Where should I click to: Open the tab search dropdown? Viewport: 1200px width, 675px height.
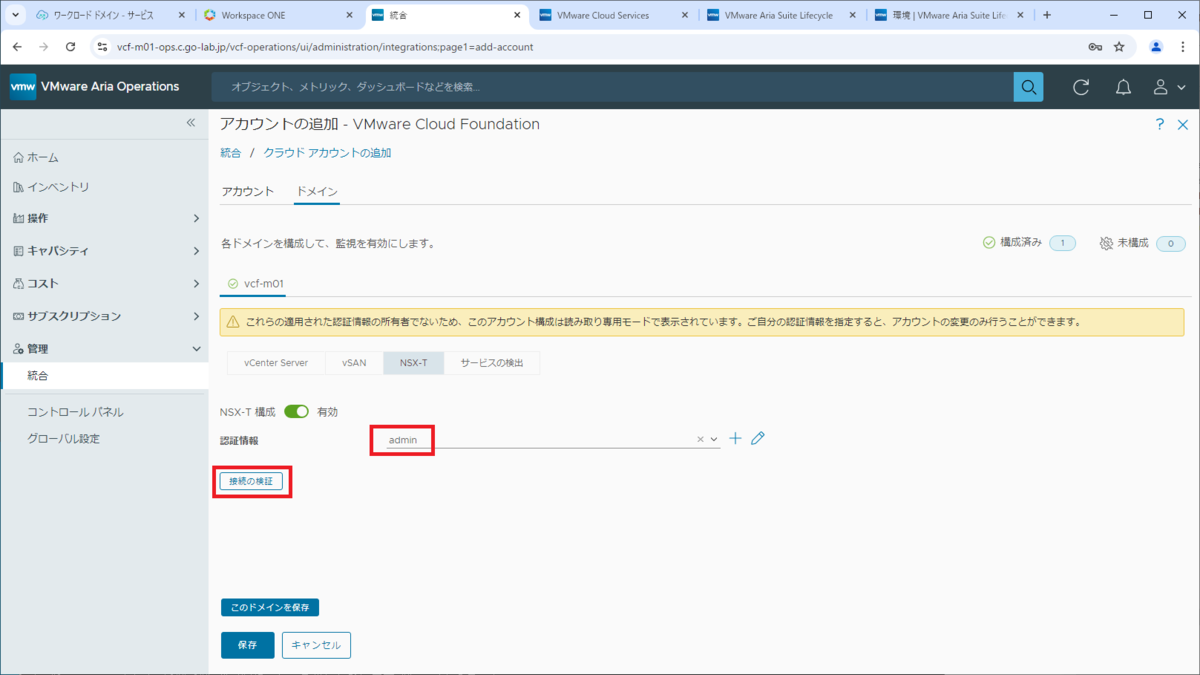pos(14,15)
